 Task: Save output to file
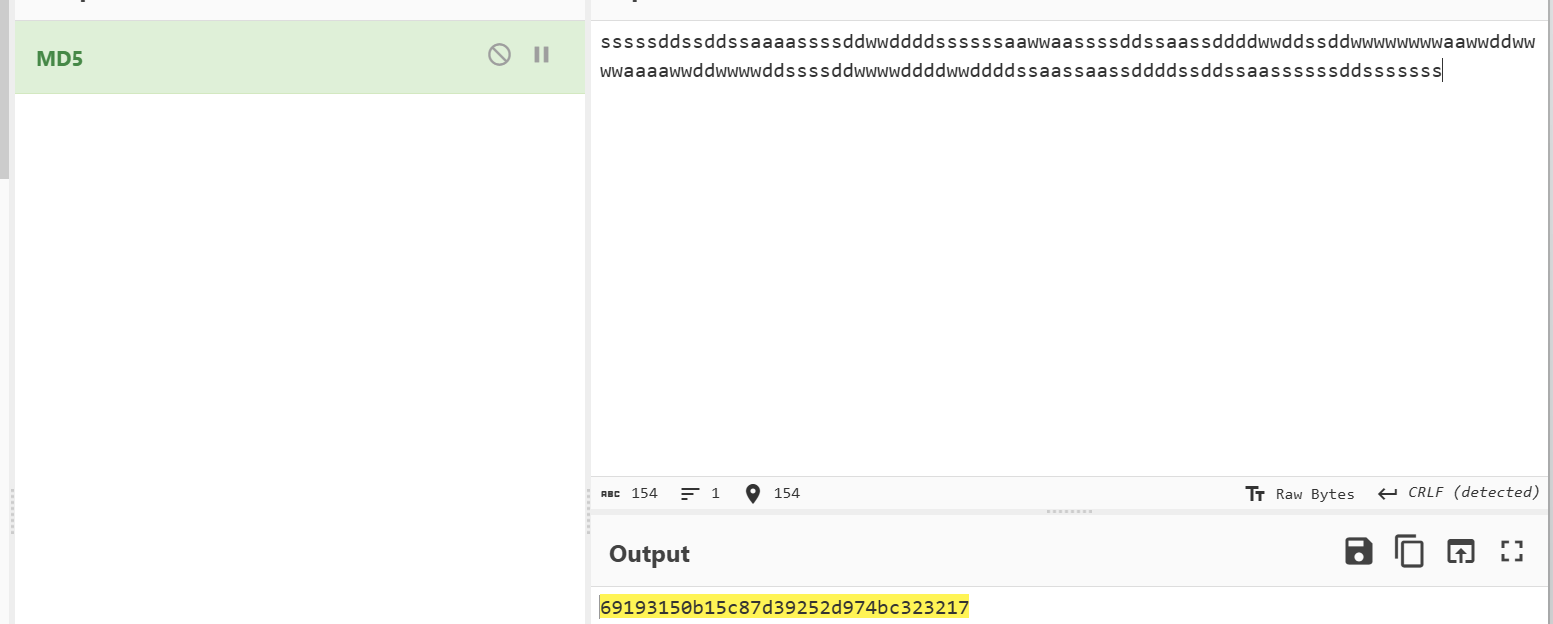coord(1358,551)
